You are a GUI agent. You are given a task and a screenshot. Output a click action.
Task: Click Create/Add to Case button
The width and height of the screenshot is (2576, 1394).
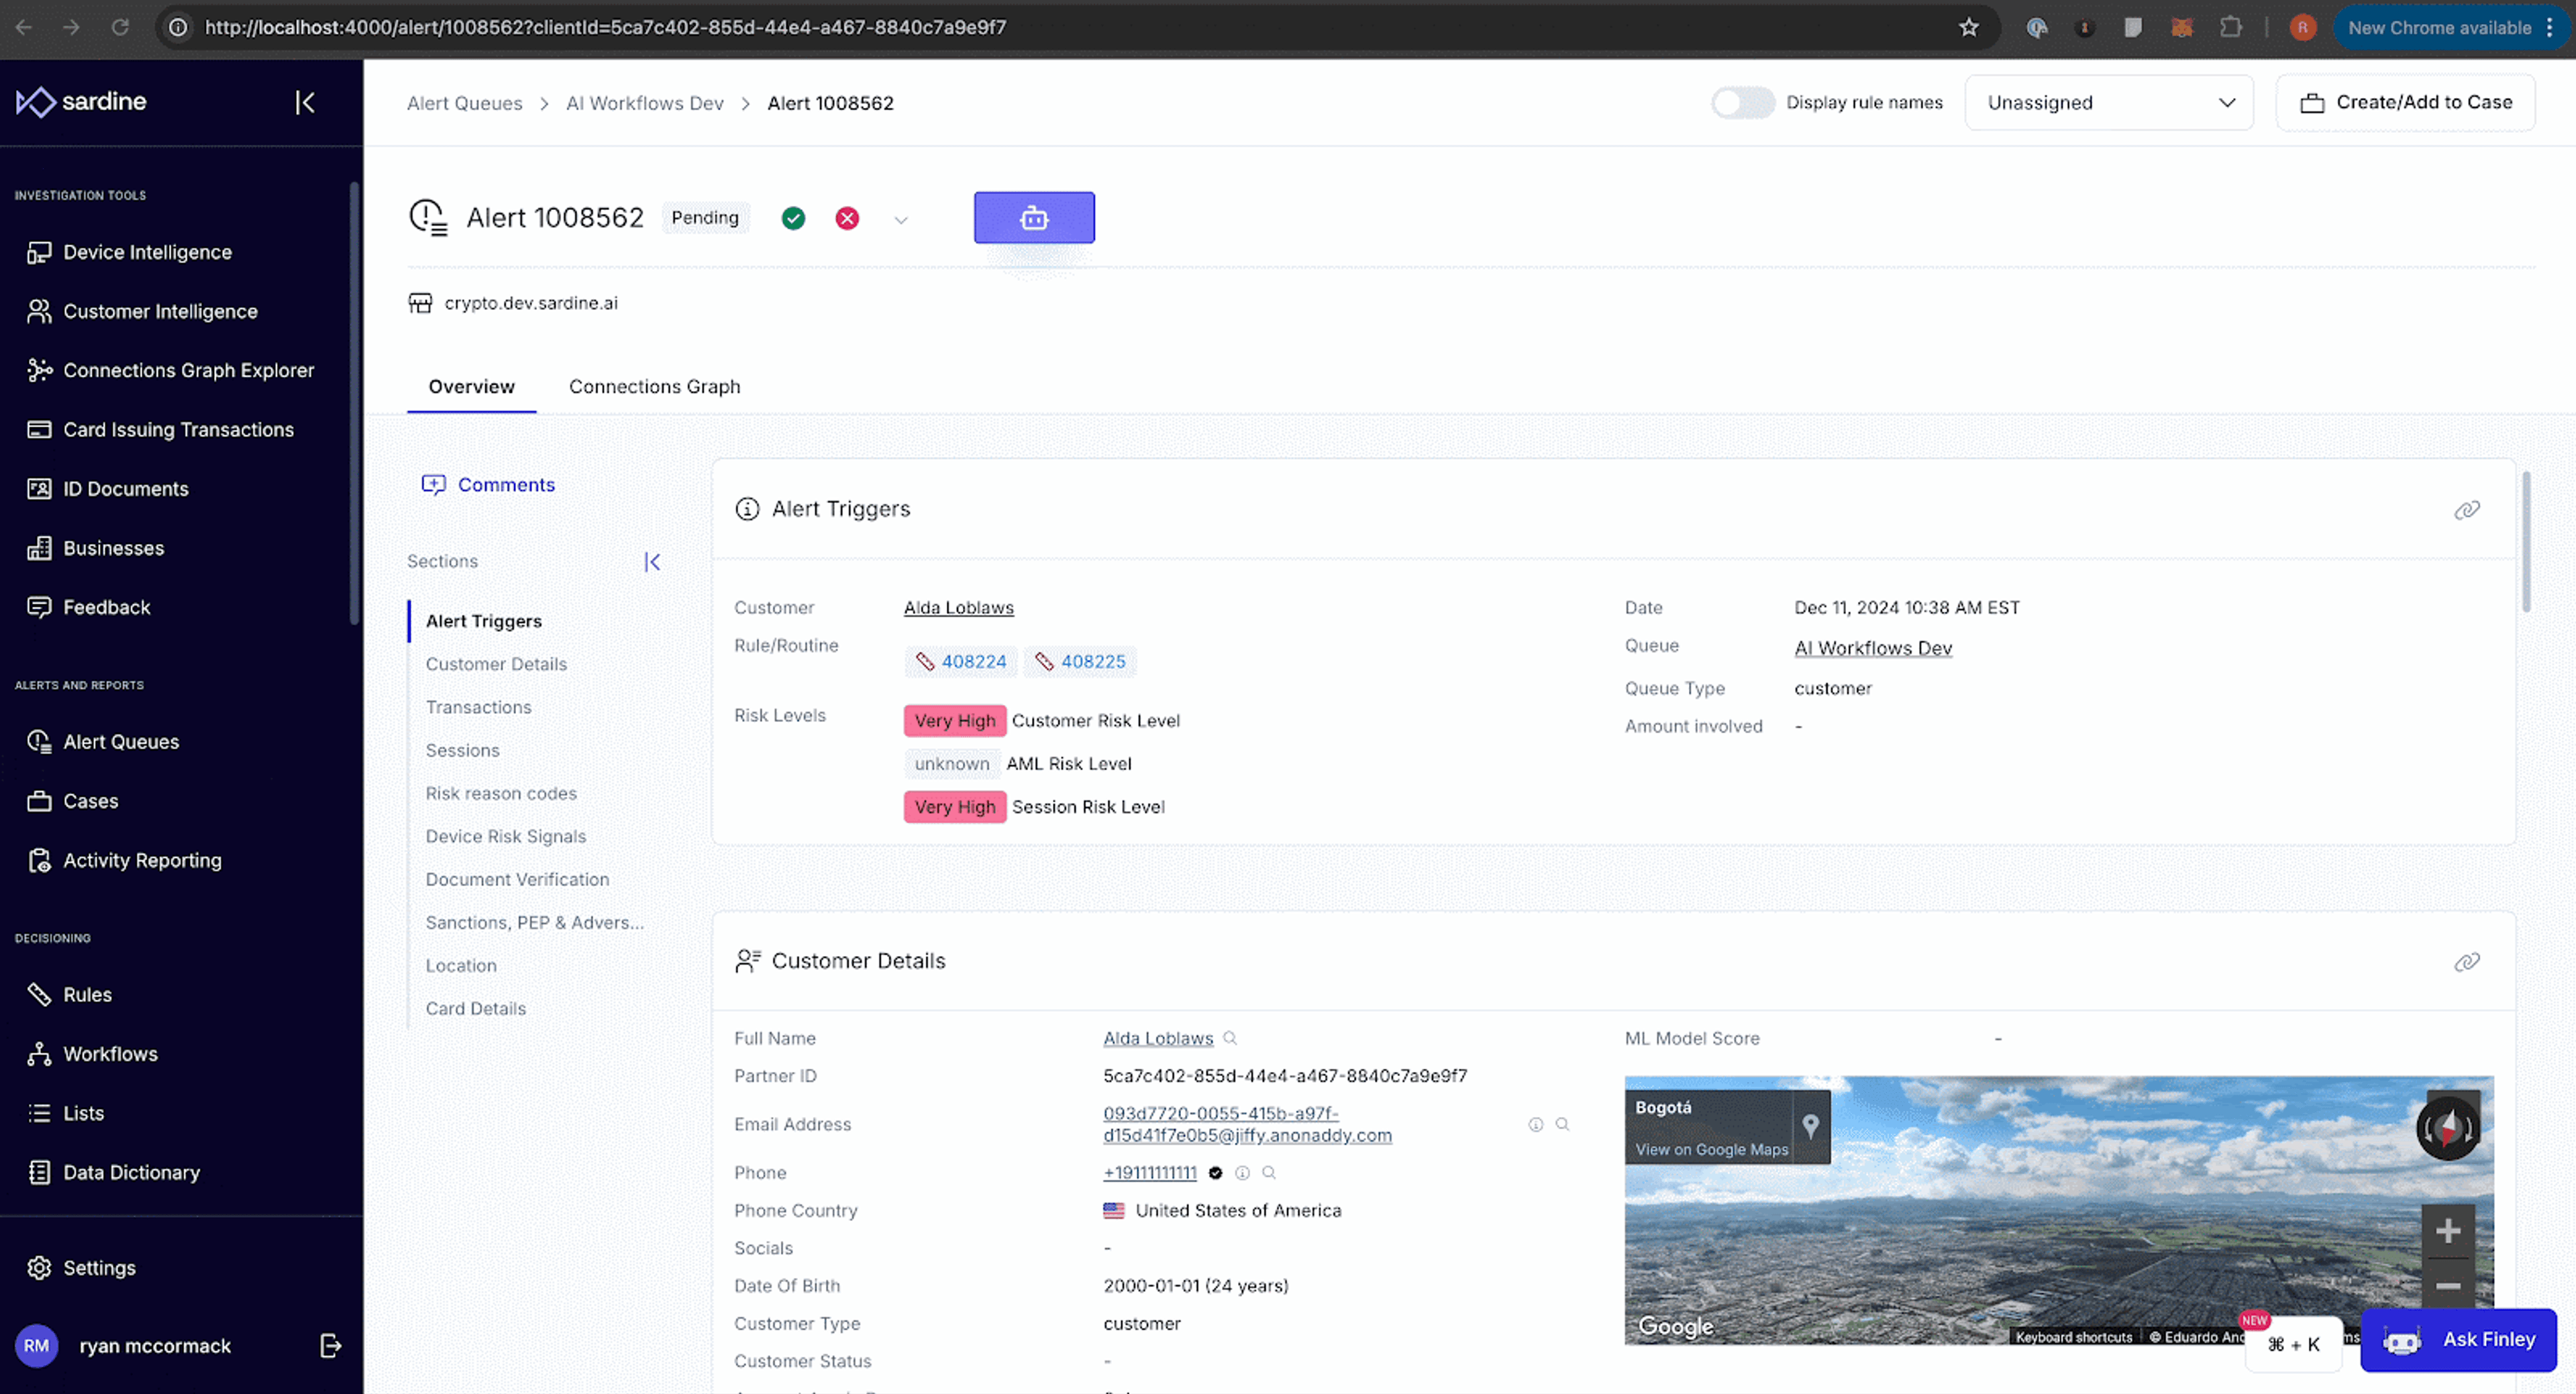coord(2406,102)
